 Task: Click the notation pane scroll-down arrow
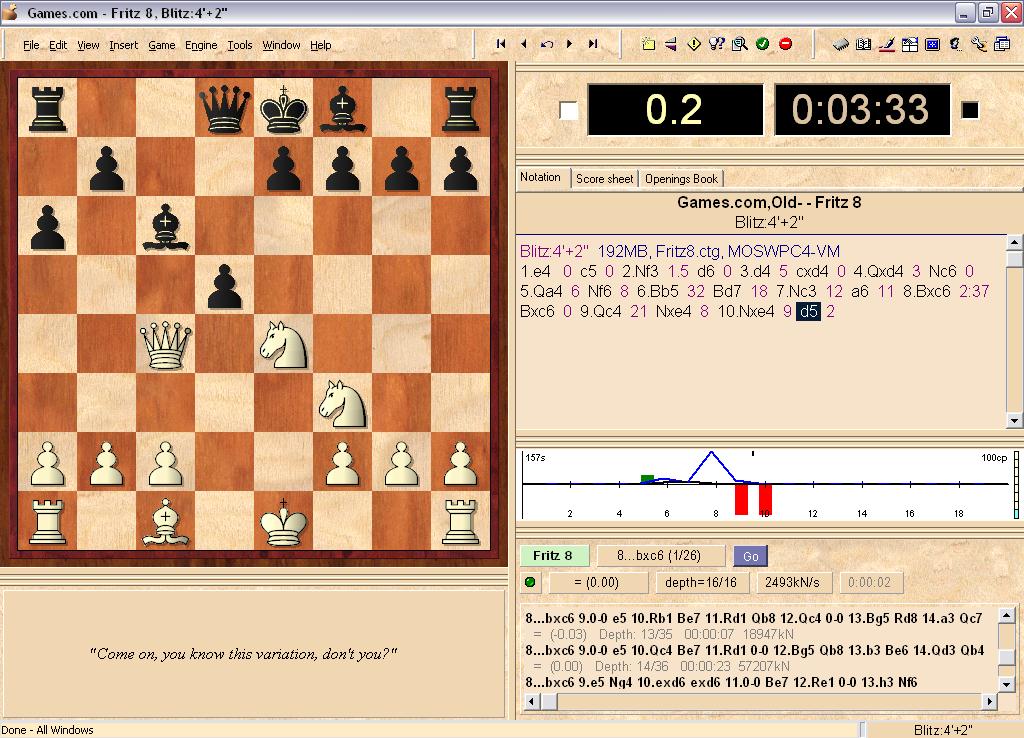(1014, 421)
